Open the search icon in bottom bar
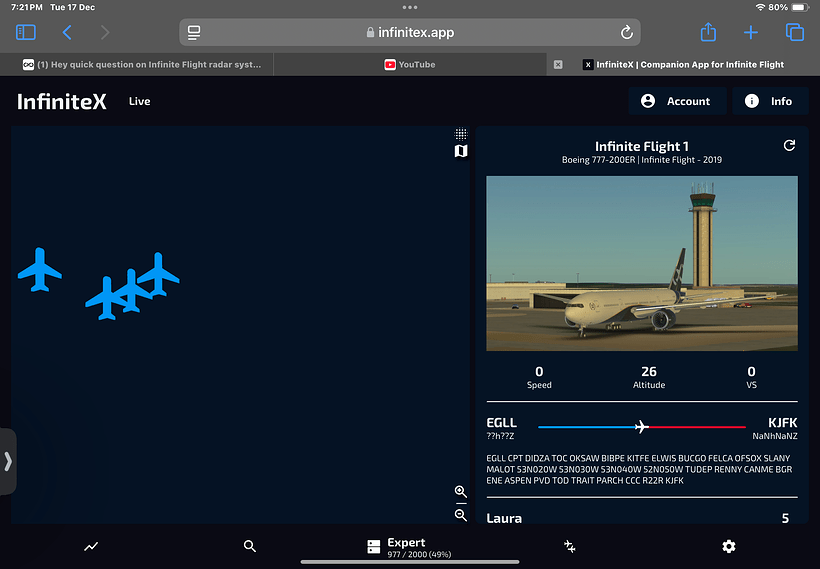 pos(250,547)
